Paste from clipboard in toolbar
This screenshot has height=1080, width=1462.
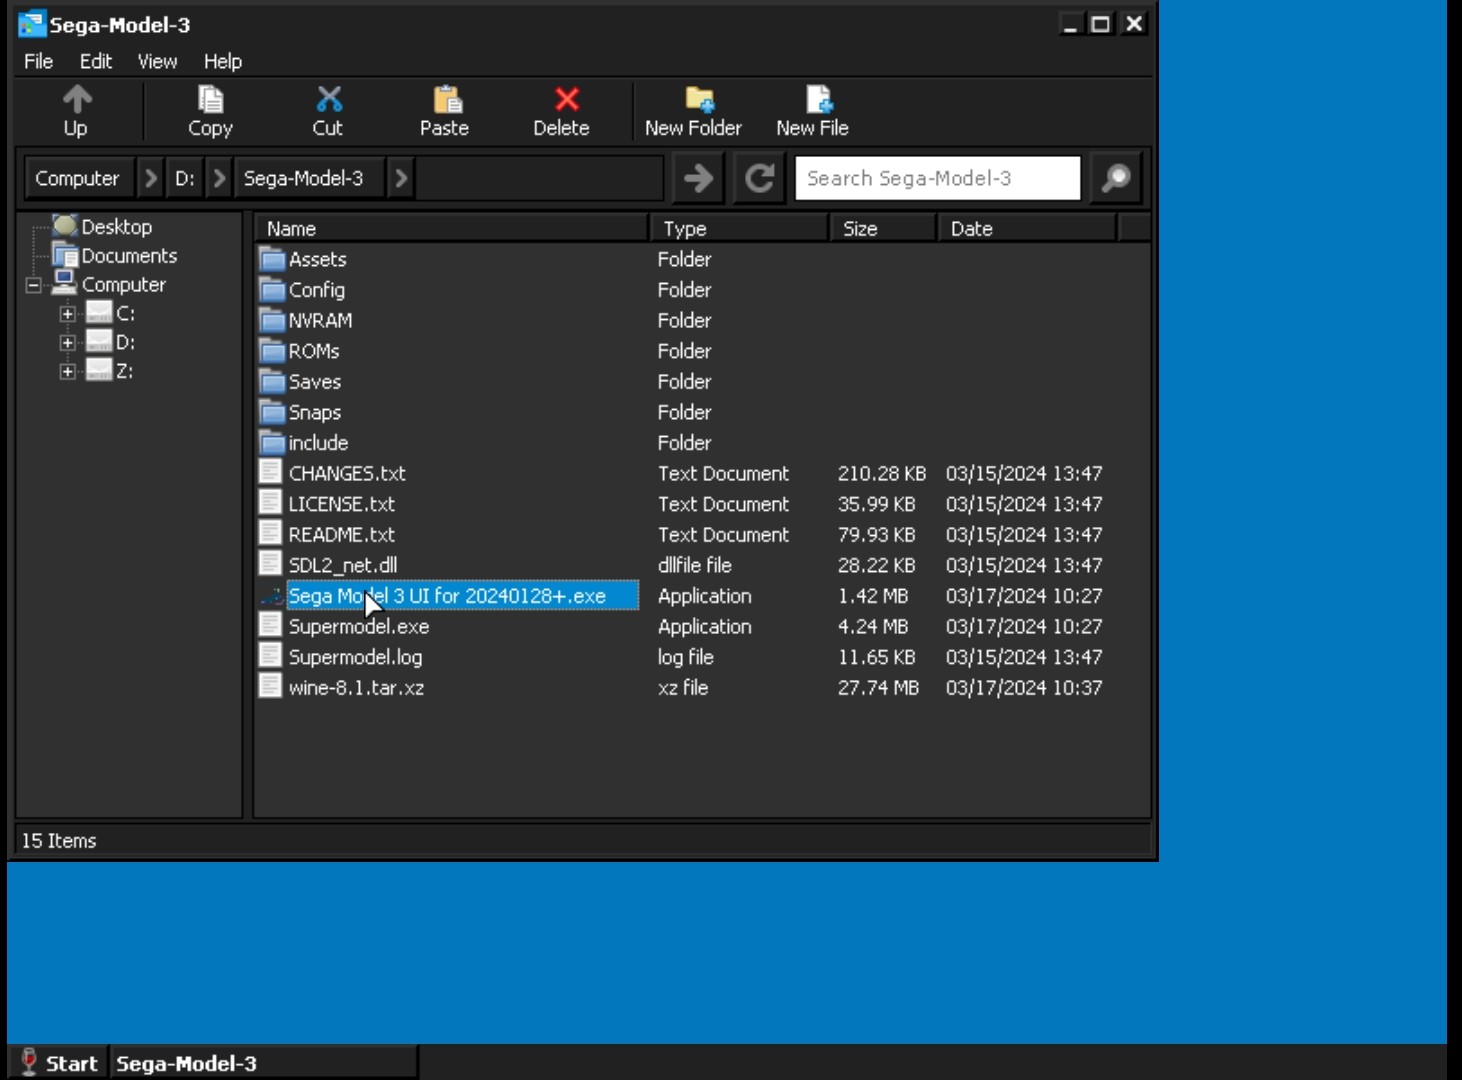[x=445, y=111]
